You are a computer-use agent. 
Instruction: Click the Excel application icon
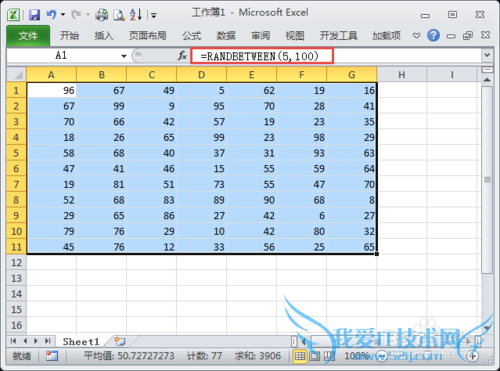14,15
